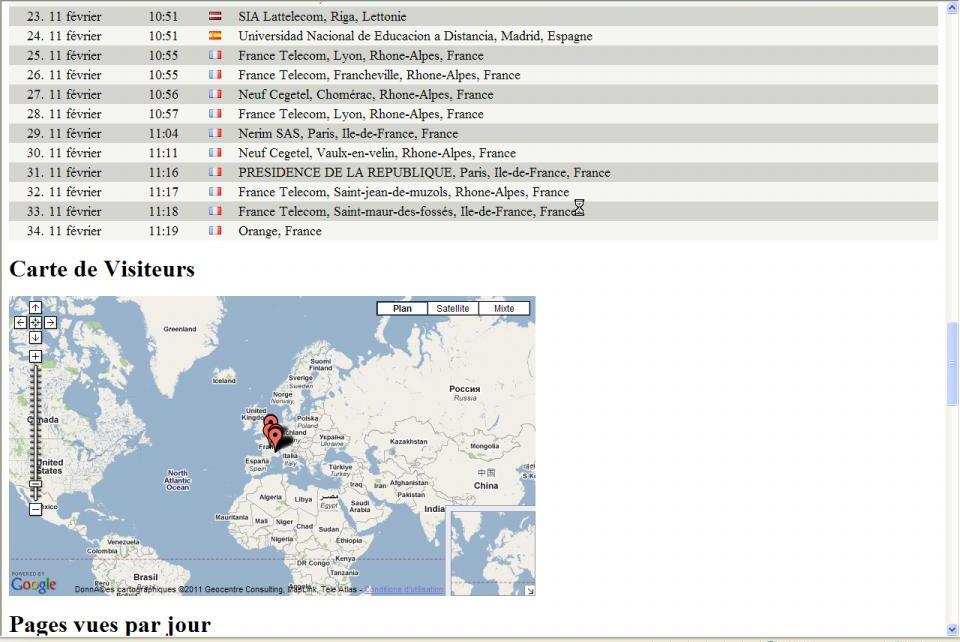The height and width of the screenshot is (642, 960).
Task: Click the time 10:51 in row 23
Action: click(x=163, y=17)
